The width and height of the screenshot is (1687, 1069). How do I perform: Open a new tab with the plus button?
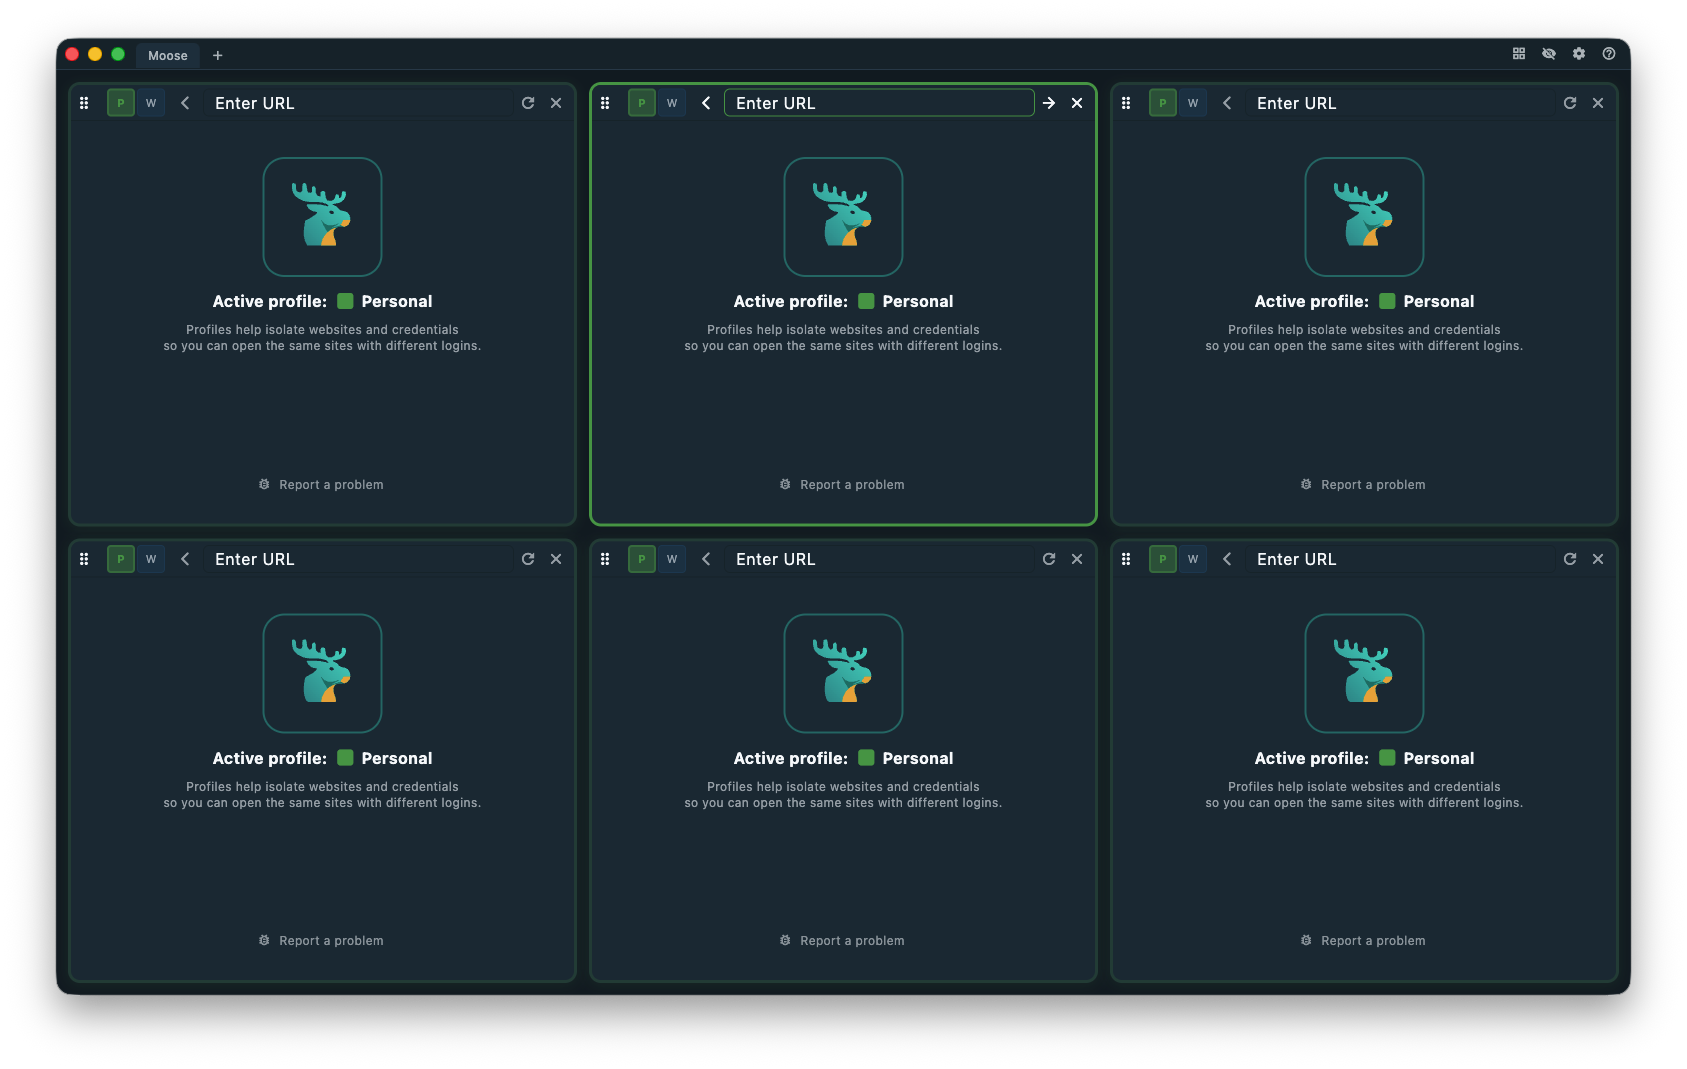click(x=217, y=55)
